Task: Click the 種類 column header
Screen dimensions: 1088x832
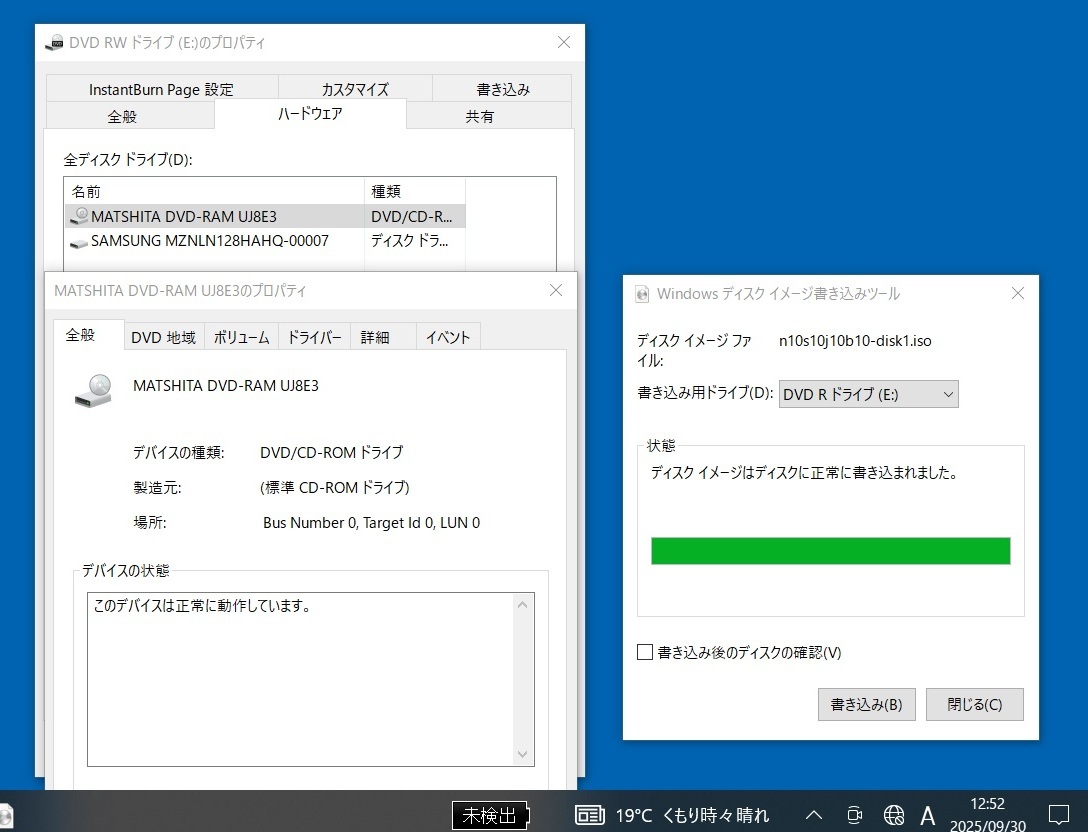Action: (x=415, y=191)
